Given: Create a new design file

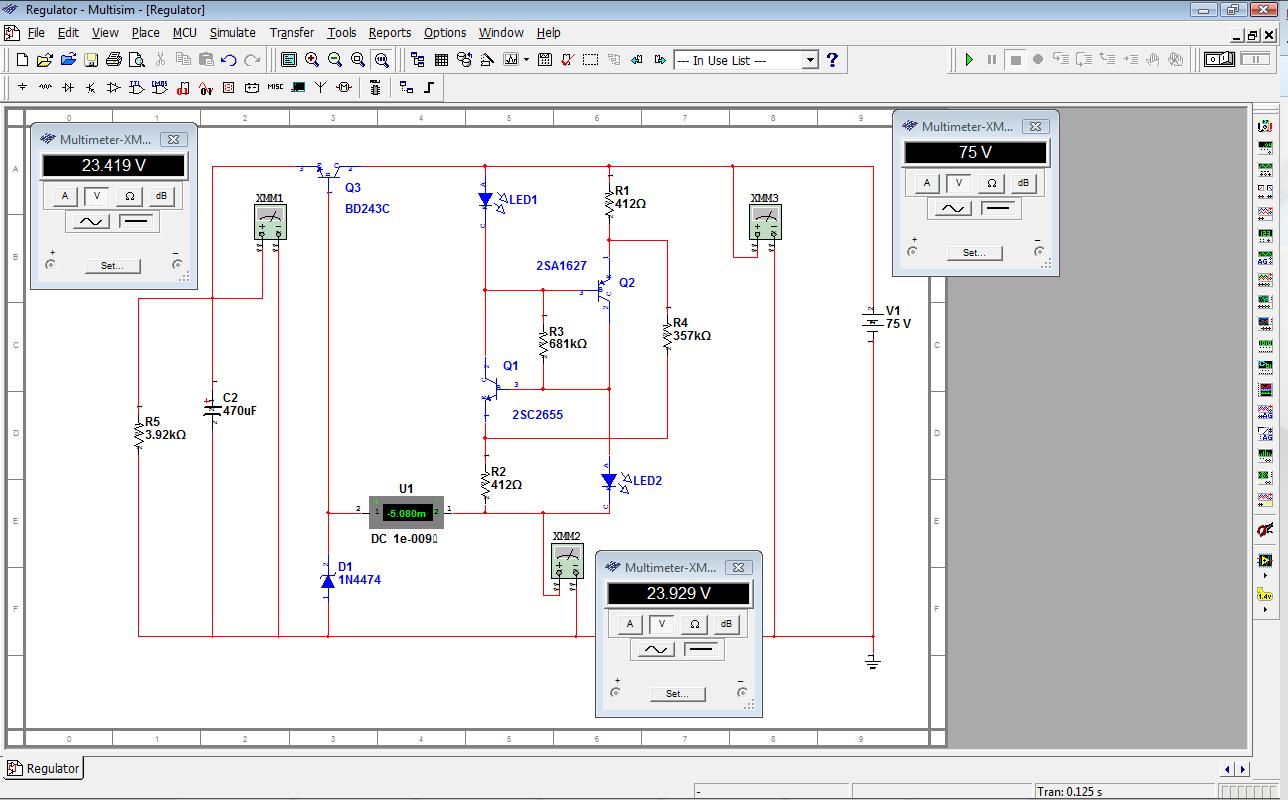Looking at the screenshot, I should pyautogui.click(x=22, y=60).
